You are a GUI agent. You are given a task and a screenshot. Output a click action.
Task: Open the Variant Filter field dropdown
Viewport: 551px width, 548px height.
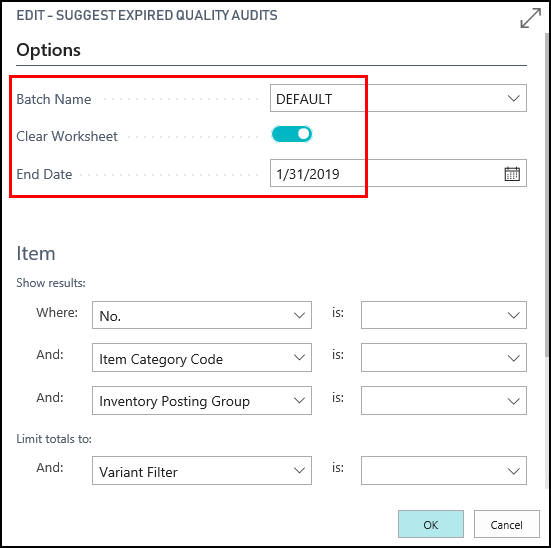coord(299,471)
